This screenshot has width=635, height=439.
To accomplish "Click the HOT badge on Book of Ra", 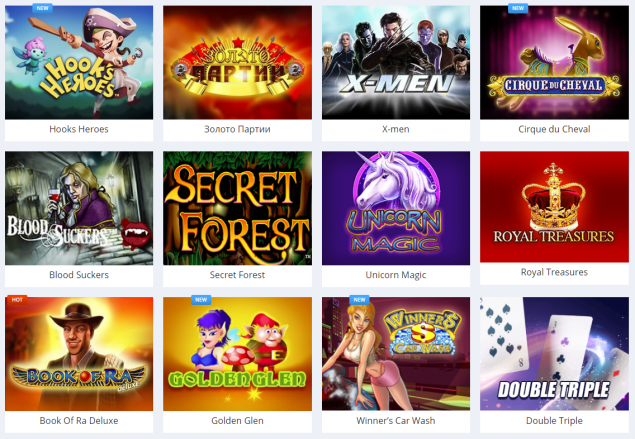I will 17,300.
